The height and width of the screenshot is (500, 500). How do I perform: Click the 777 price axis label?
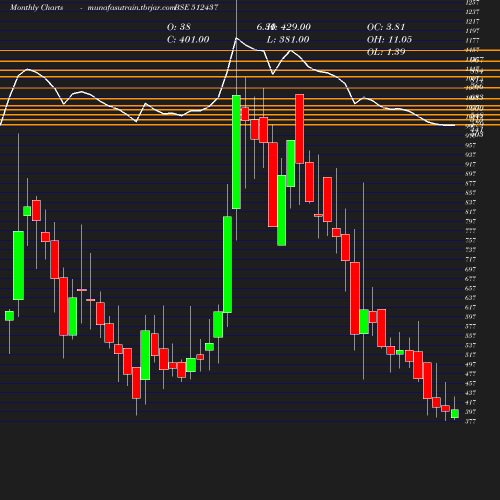pyautogui.click(x=470, y=231)
